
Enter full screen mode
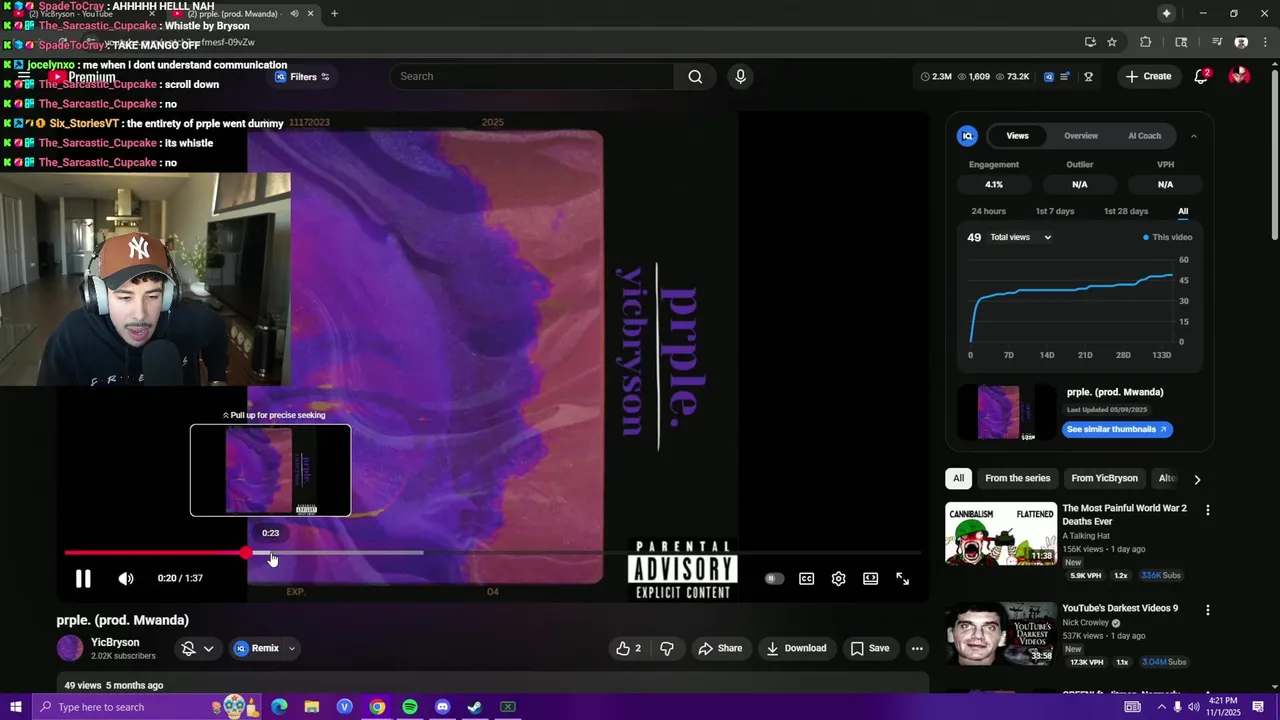[x=902, y=578]
